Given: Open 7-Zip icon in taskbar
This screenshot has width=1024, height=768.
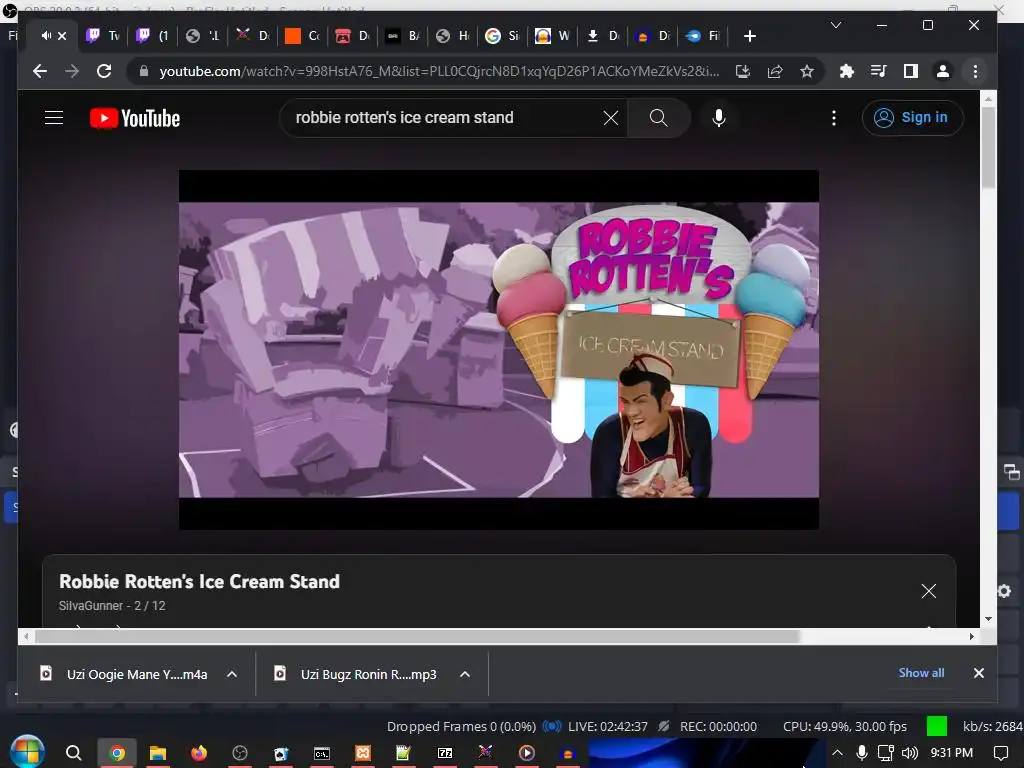Looking at the screenshot, I should pos(445,753).
